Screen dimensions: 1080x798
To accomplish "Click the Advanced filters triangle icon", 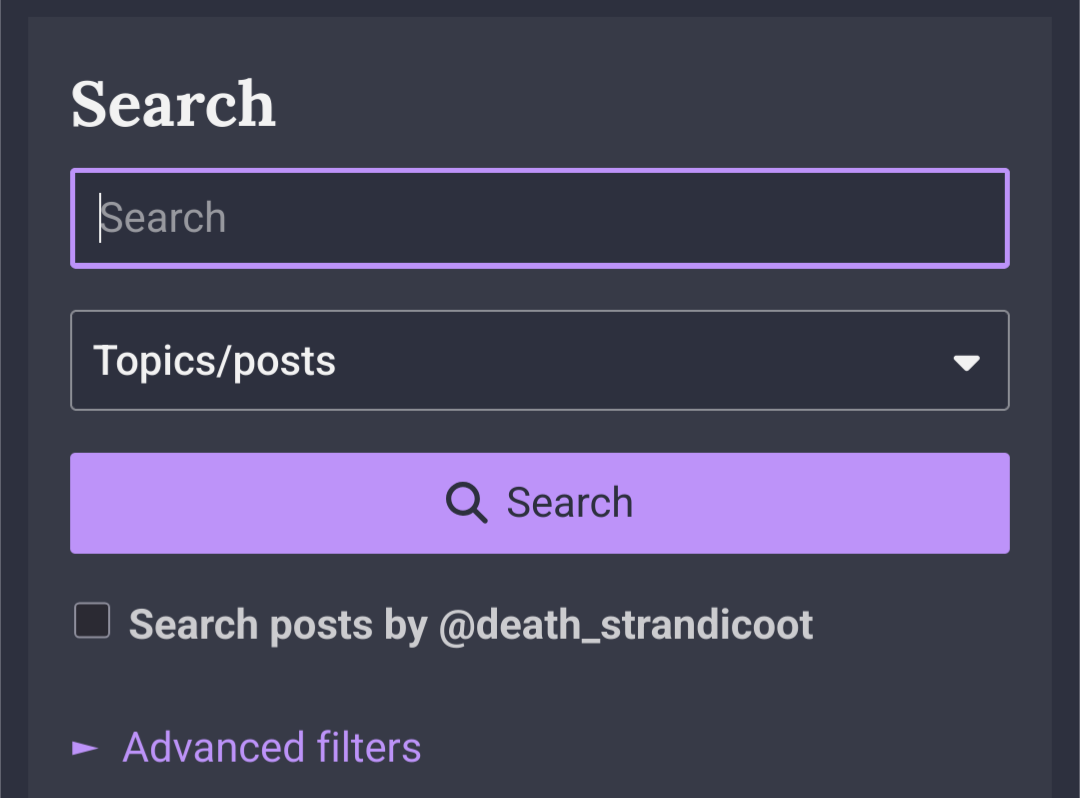I will tap(85, 748).
